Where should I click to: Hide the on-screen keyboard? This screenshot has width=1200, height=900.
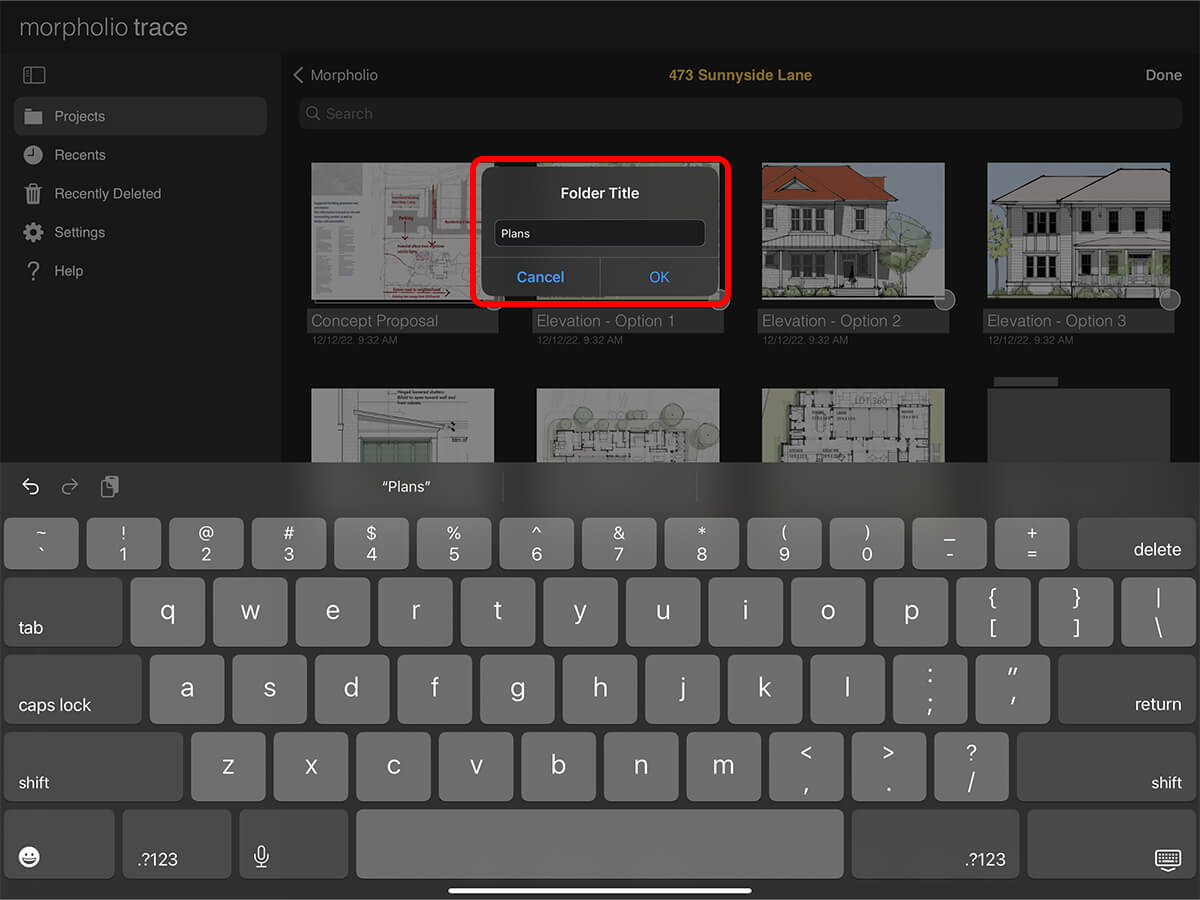tap(1167, 858)
